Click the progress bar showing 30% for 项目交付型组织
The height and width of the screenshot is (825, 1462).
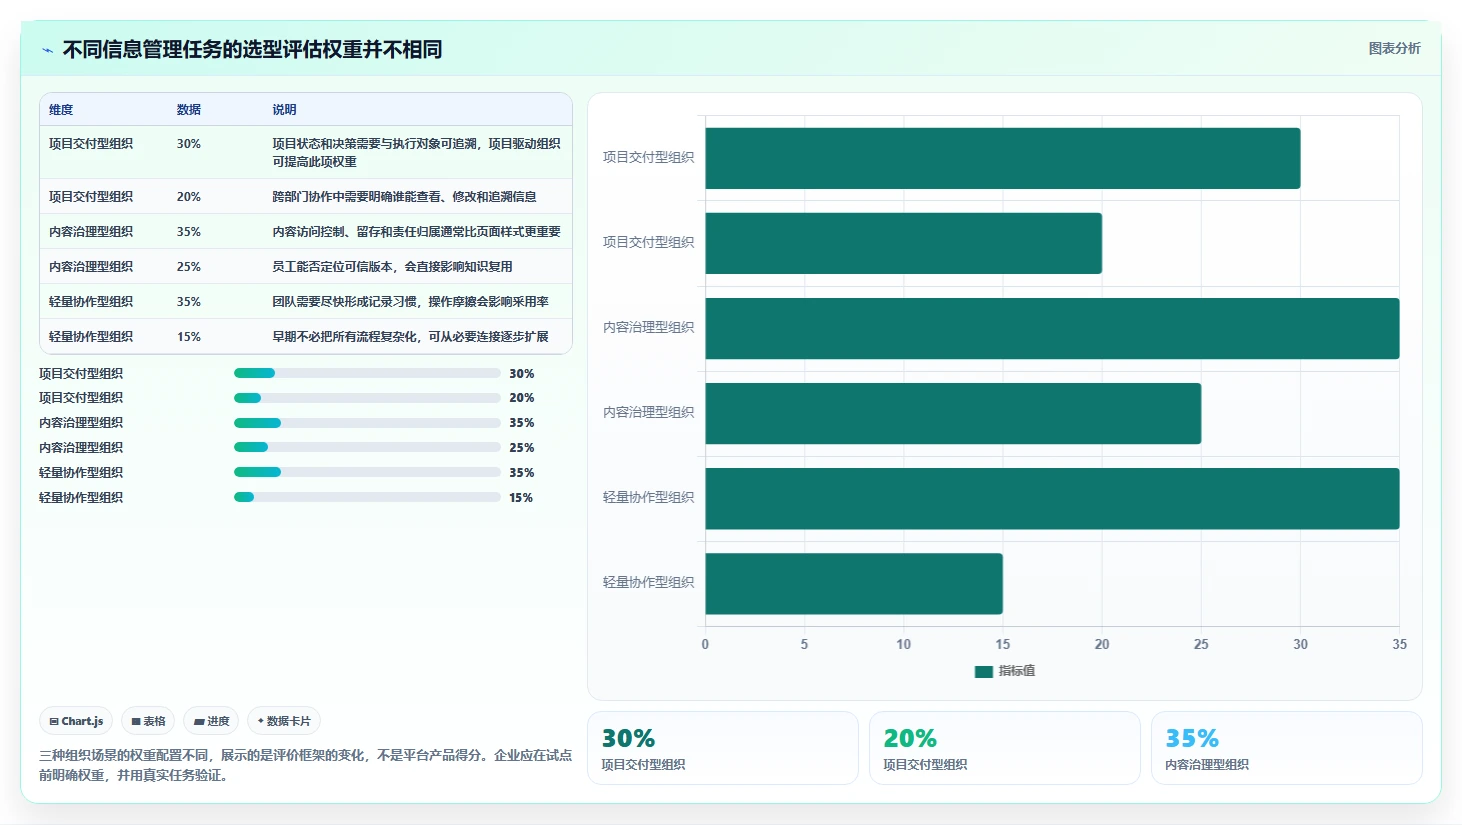click(x=367, y=373)
